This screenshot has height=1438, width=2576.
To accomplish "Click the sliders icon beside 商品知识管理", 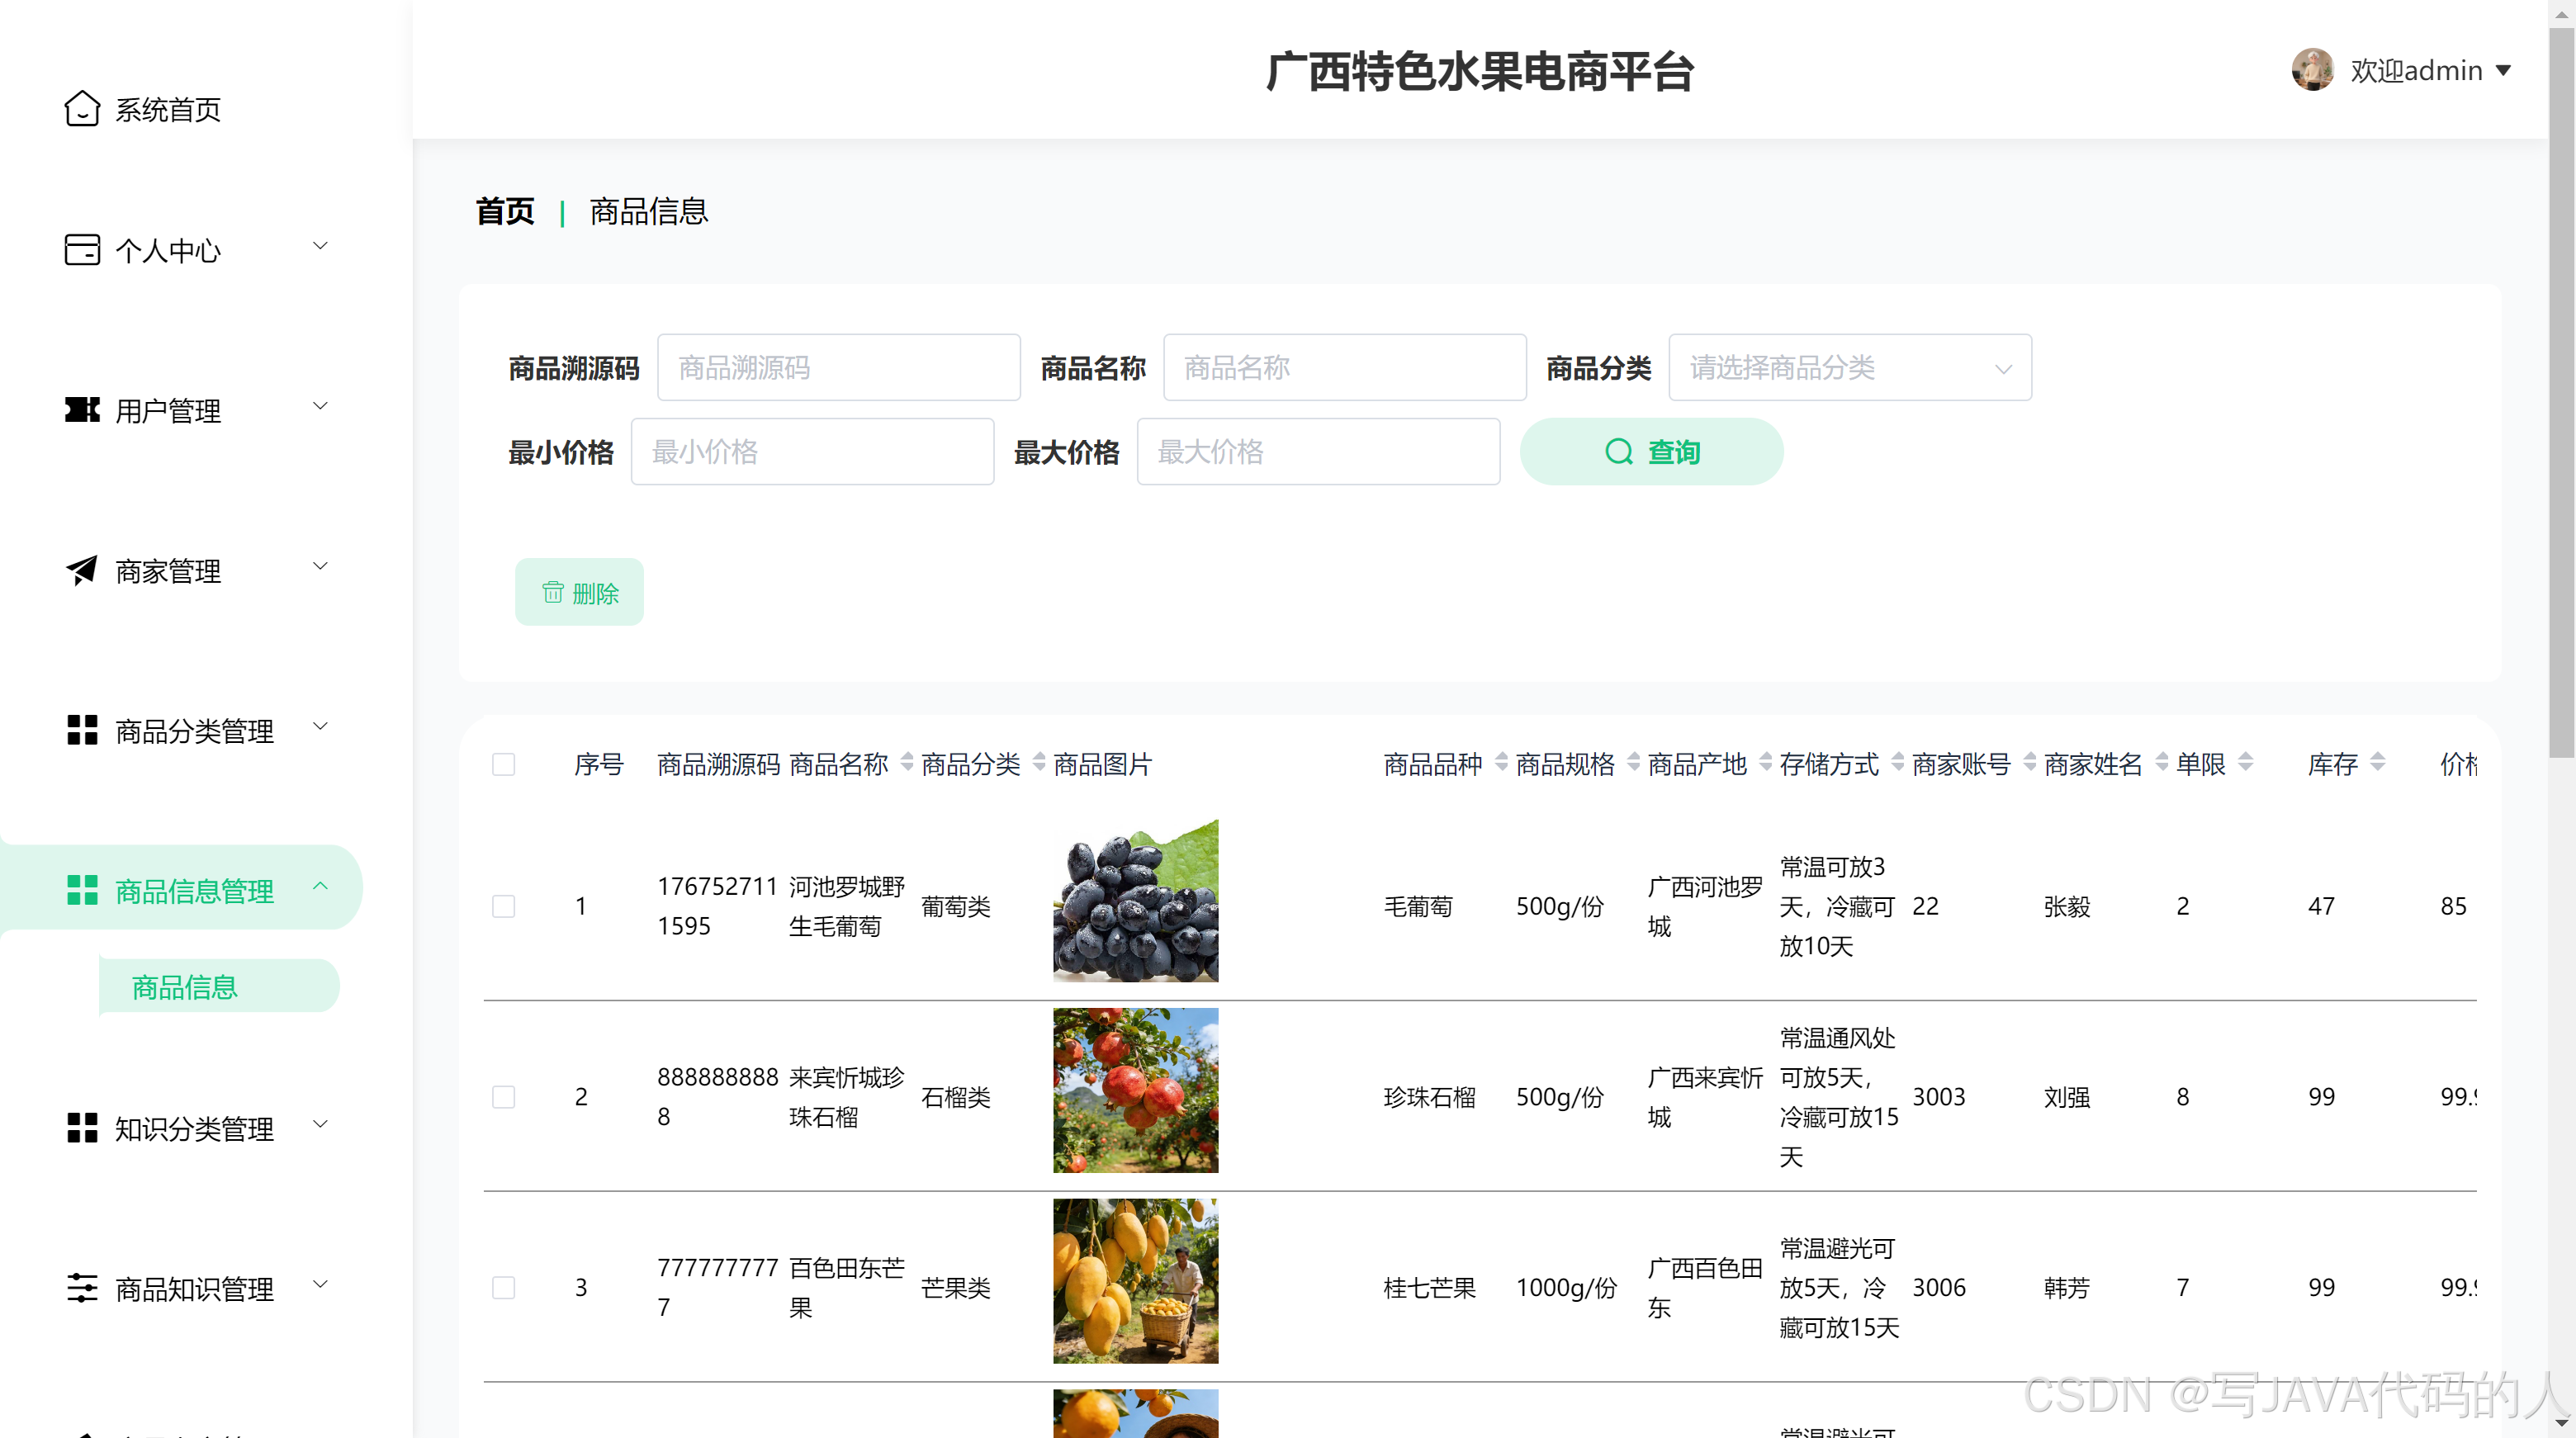I will [x=82, y=1288].
